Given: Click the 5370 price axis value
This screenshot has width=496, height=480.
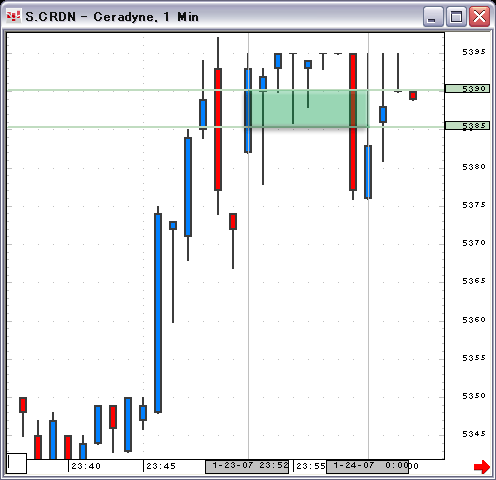Looking at the screenshot, I should tap(474, 243).
